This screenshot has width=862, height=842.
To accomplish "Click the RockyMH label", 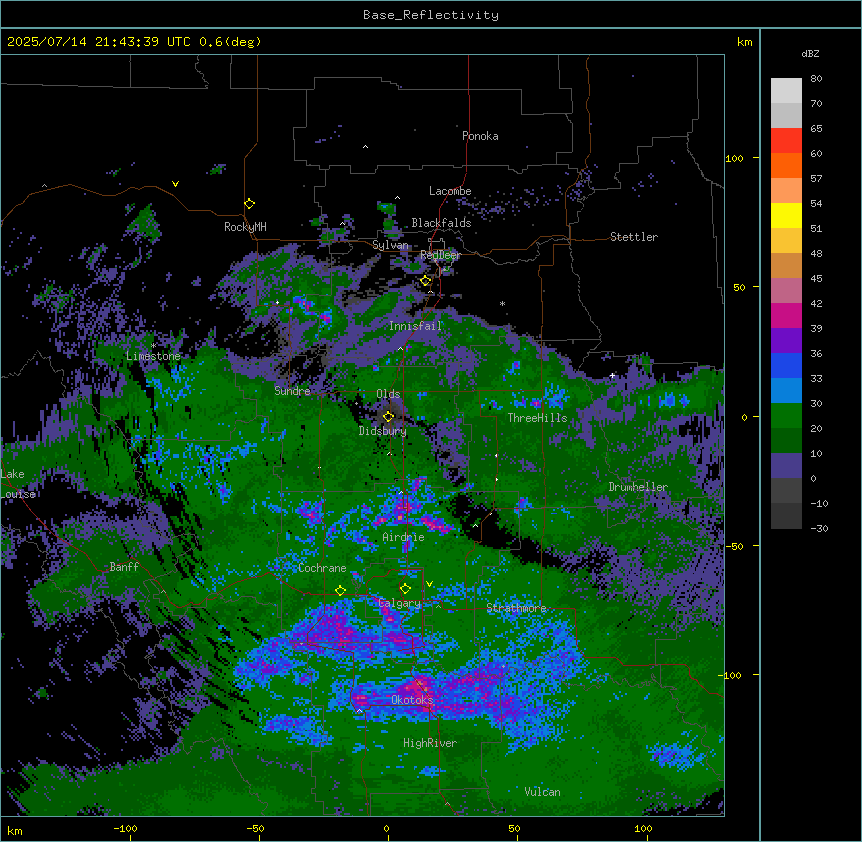I will 245,227.
